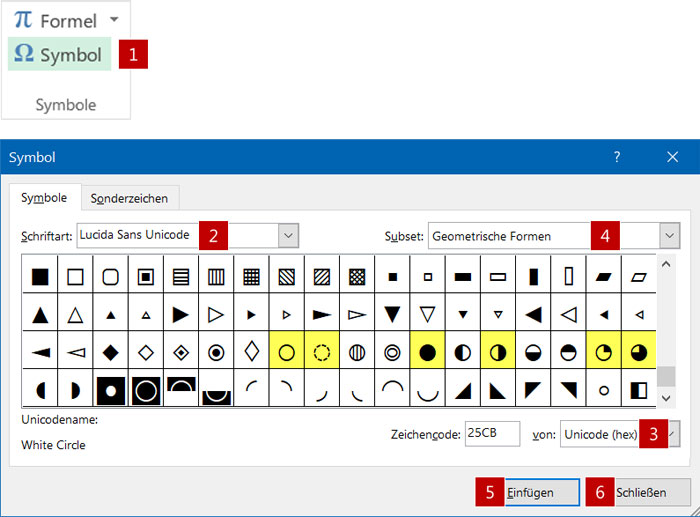Select the square with left half black

639,391
